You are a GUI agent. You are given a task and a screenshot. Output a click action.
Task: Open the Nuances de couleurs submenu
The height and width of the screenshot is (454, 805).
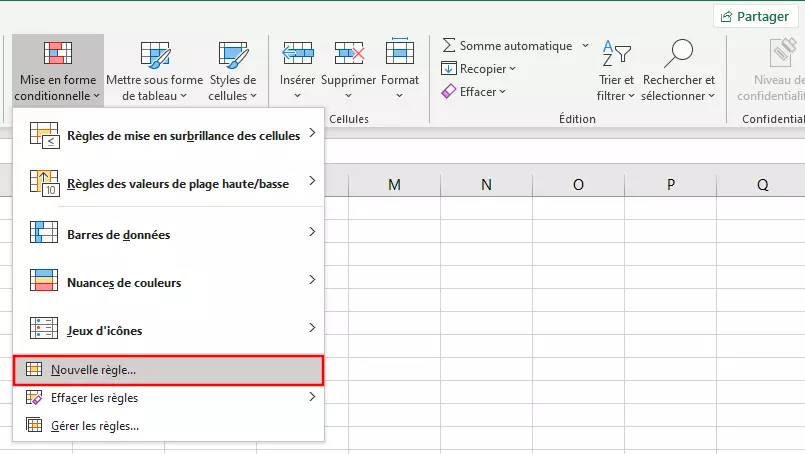[x=168, y=282]
